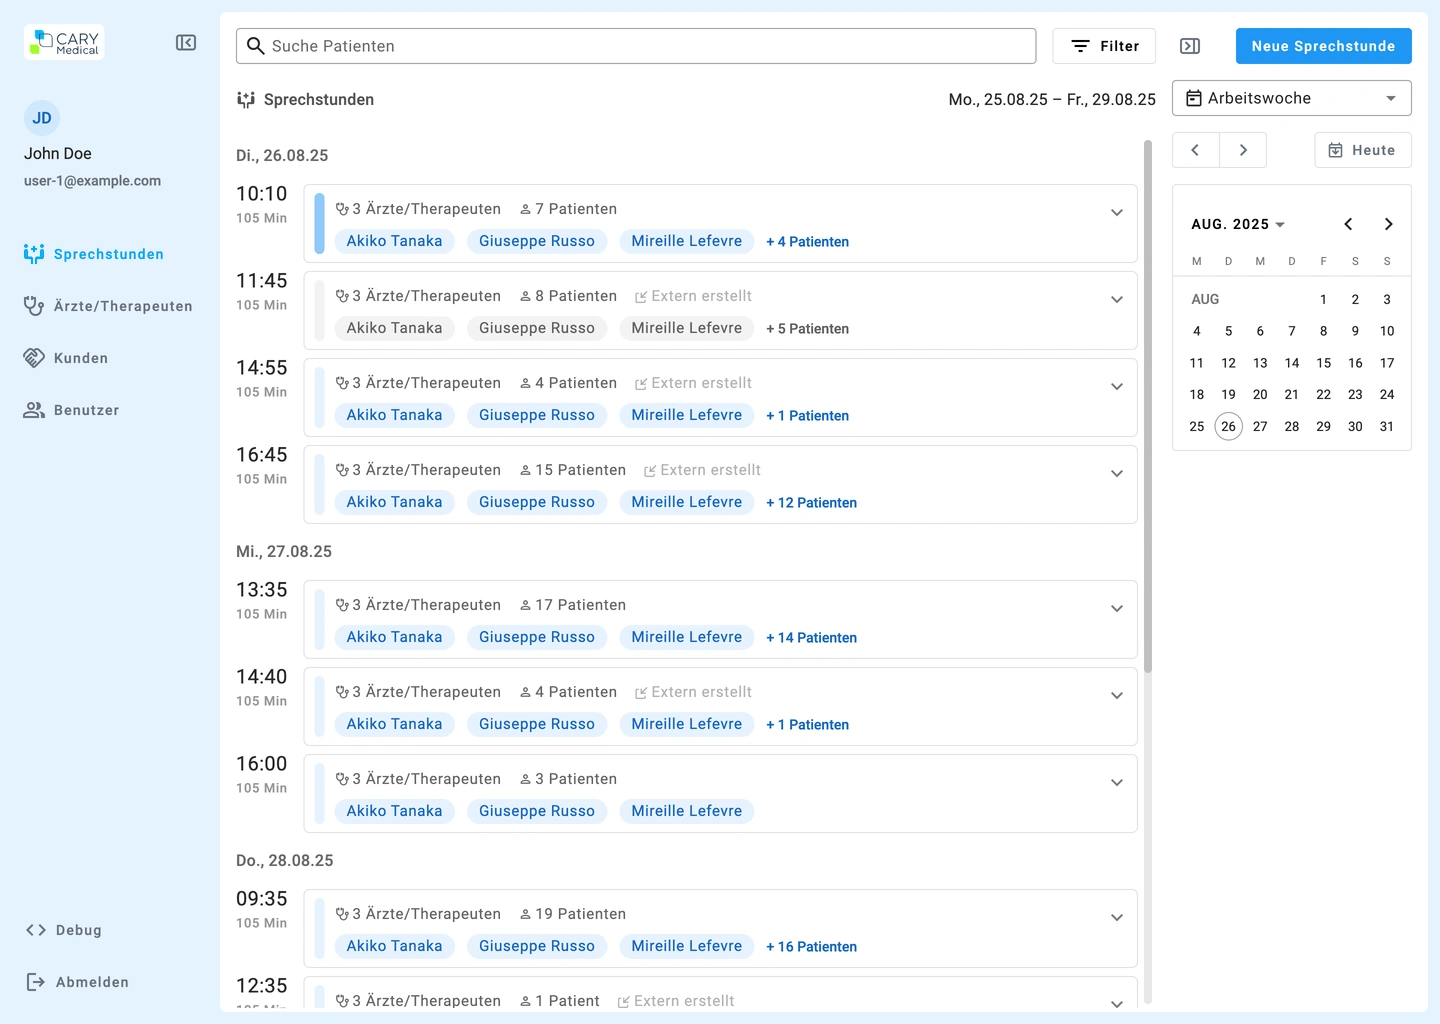Open the Arbeitswoche view dropdown
1440x1024 pixels.
pos(1291,98)
